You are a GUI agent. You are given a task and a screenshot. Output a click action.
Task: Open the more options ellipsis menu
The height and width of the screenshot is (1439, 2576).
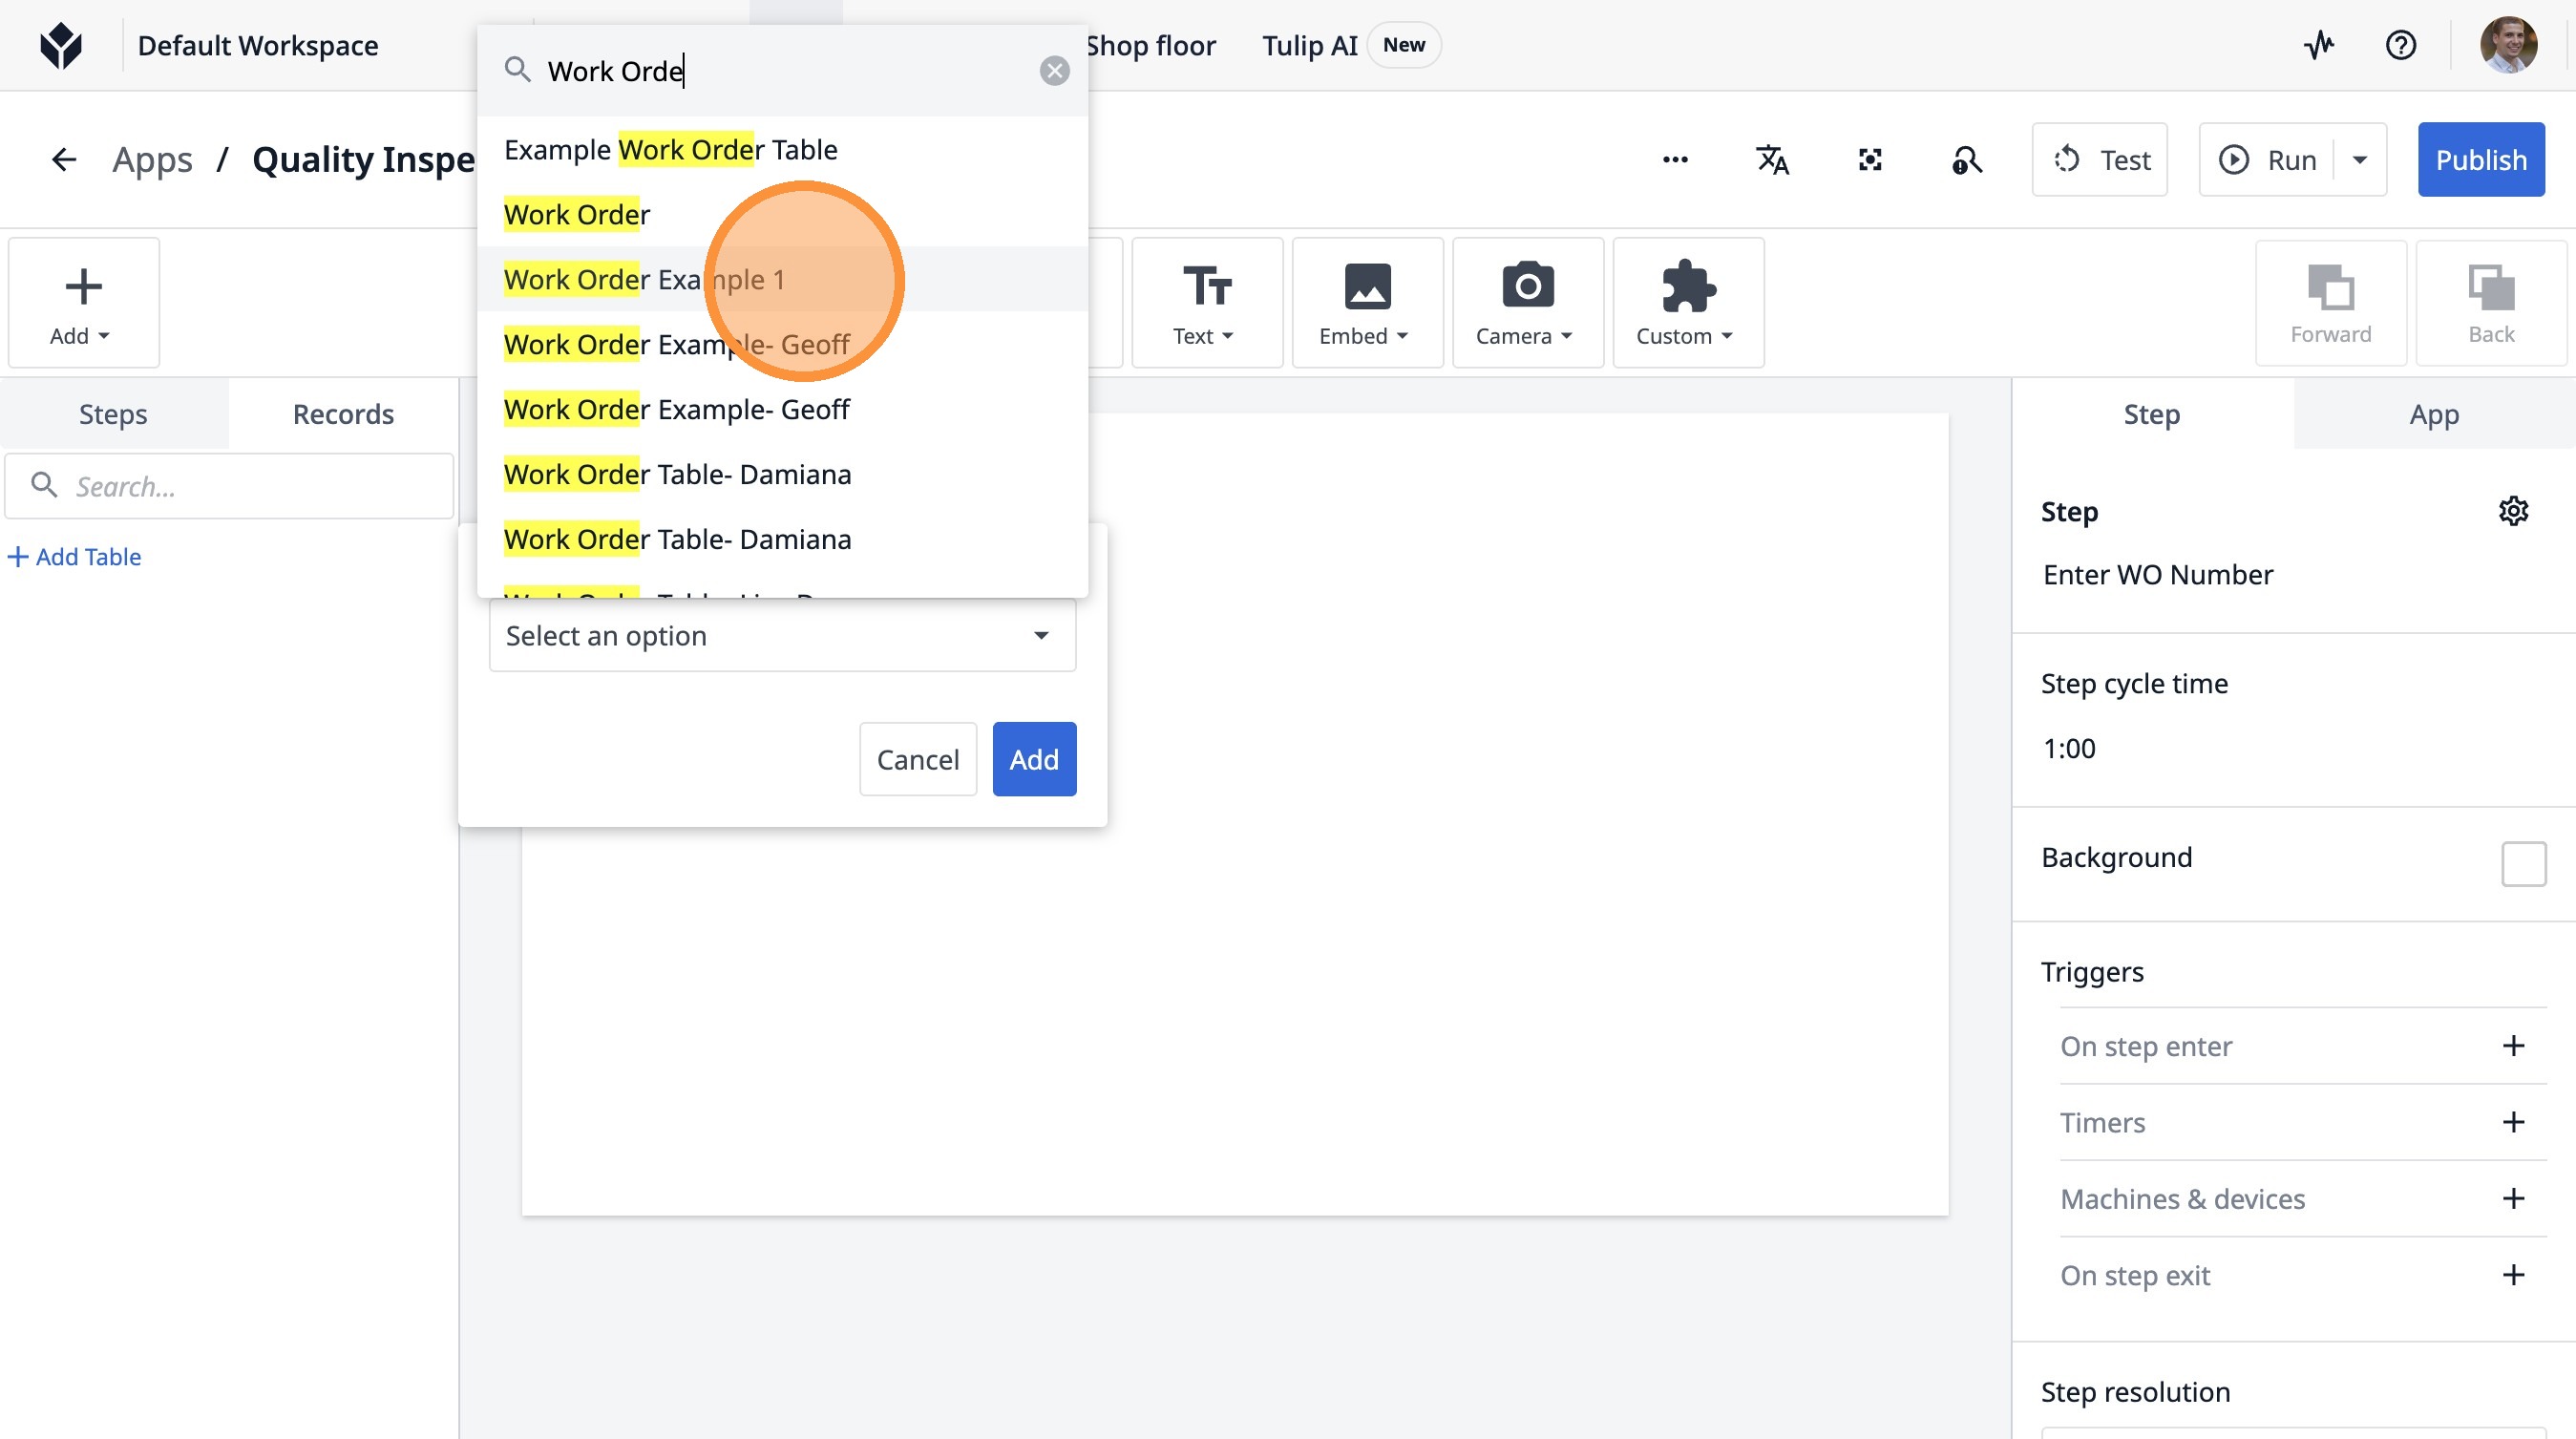tap(1675, 160)
